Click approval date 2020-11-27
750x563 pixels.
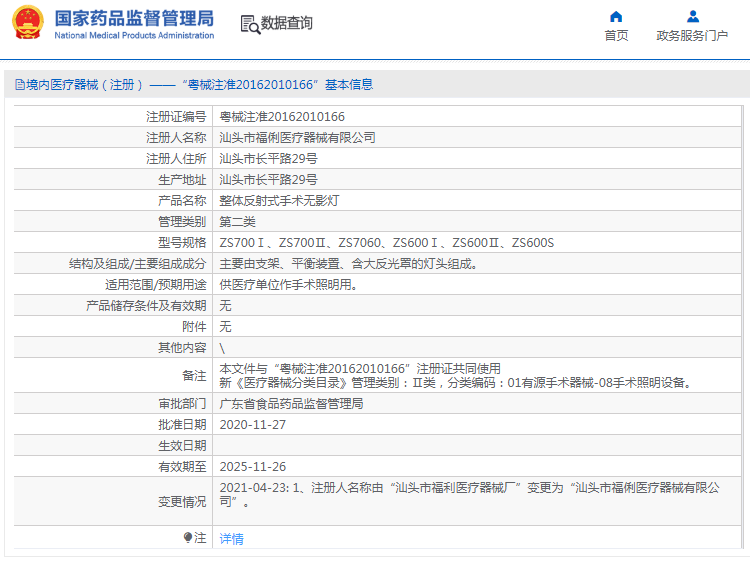pos(253,425)
